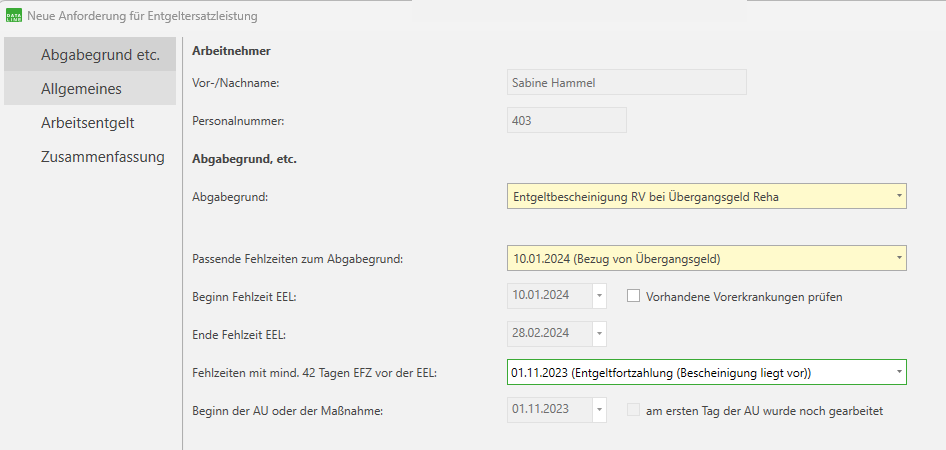Click the Passende Fehlzeiten zum Abgabegrund: label
This screenshot has width=946, height=450.
coord(297,259)
